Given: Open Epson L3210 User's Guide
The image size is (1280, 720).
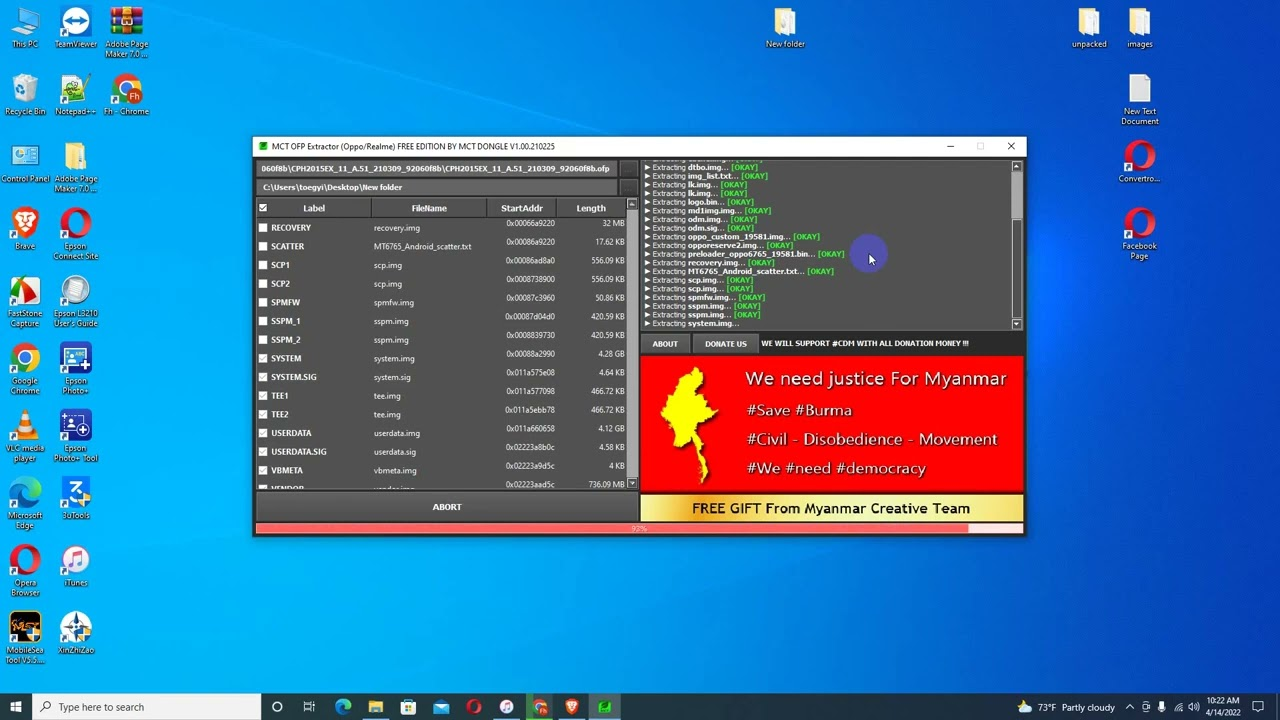Looking at the screenshot, I should (x=76, y=301).
